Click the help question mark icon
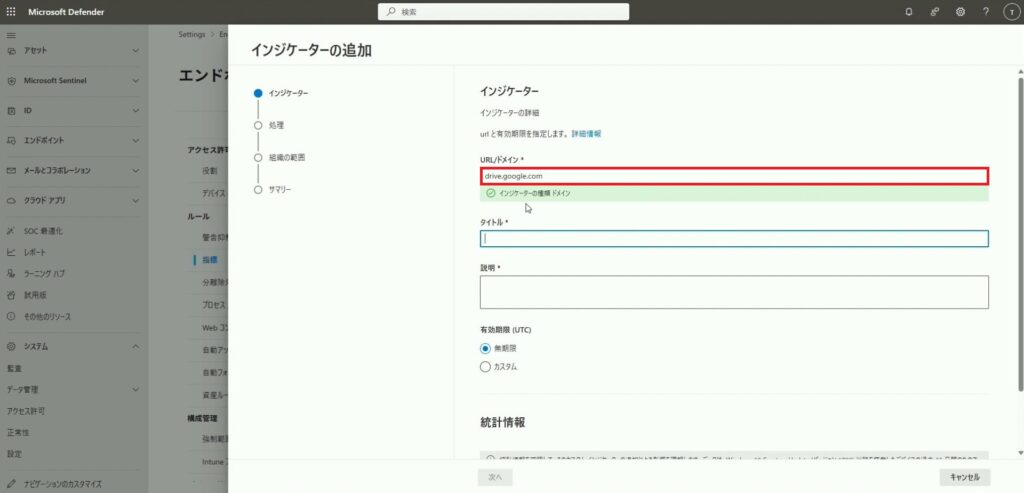The image size is (1024, 493). 985,12
